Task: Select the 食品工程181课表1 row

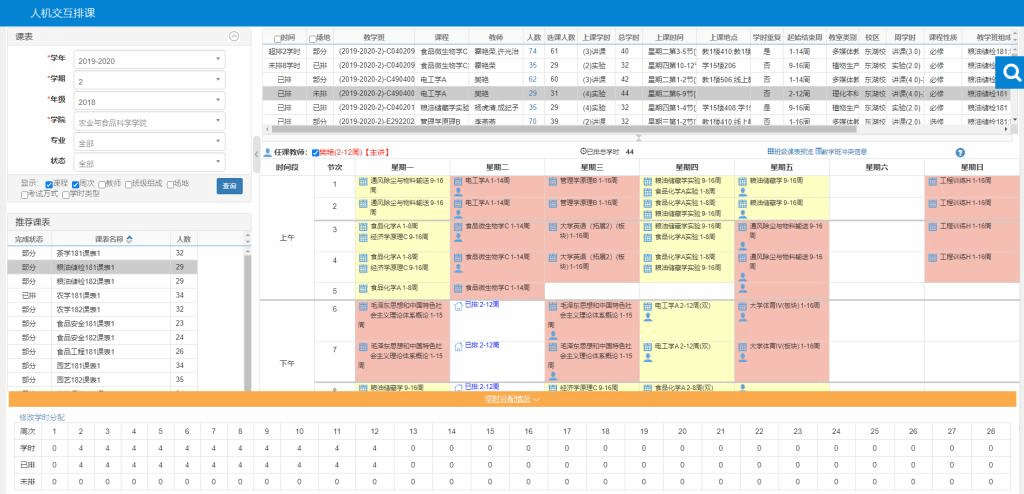Action: coord(102,352)
